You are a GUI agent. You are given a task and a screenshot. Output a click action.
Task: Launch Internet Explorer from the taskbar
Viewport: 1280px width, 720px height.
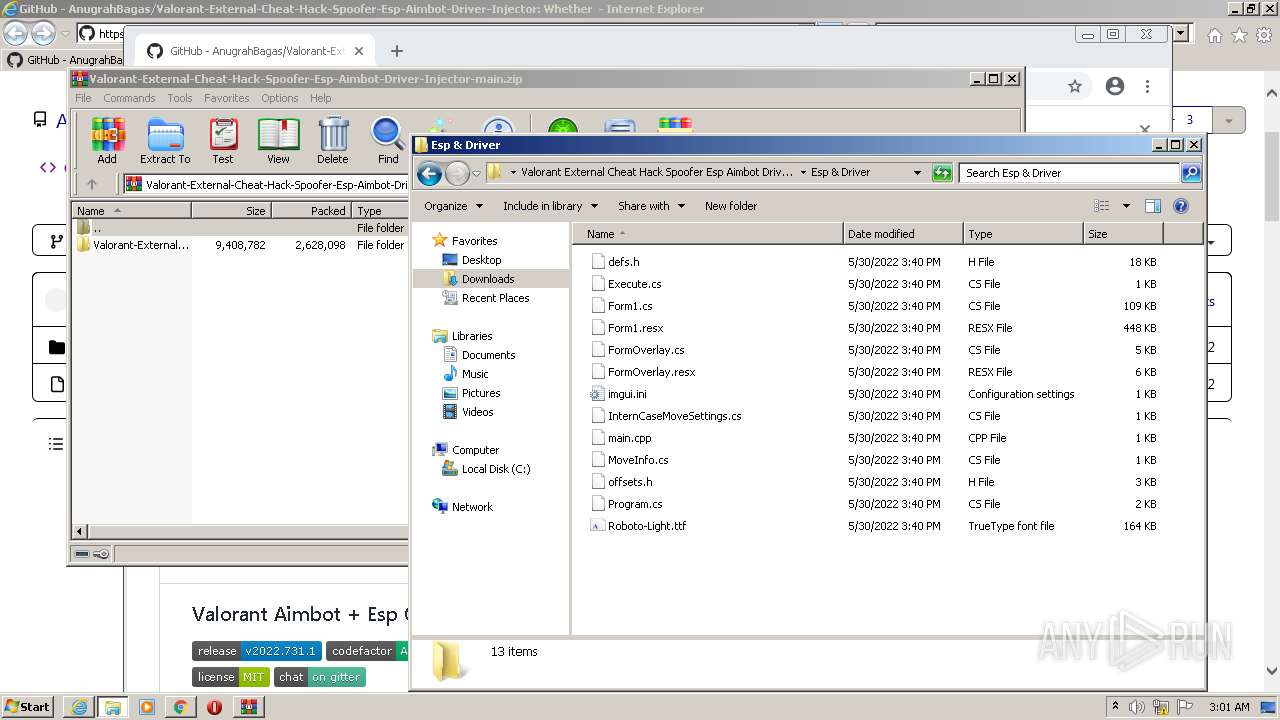79,707
